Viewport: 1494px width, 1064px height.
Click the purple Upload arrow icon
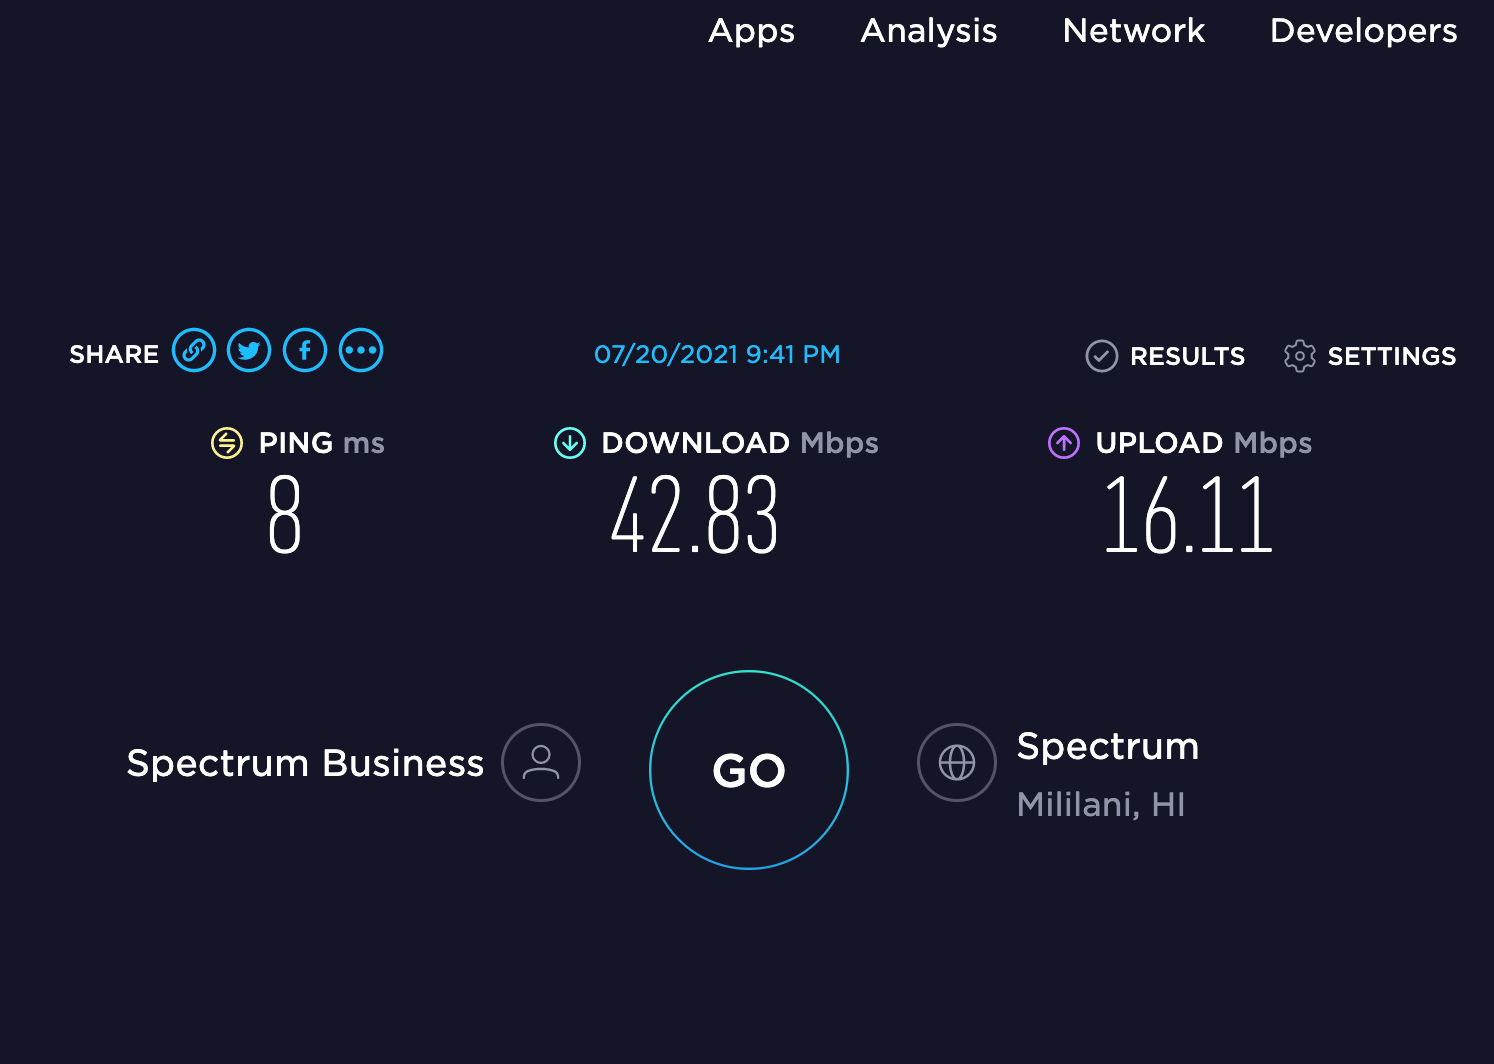click(x=1064, y=442)
